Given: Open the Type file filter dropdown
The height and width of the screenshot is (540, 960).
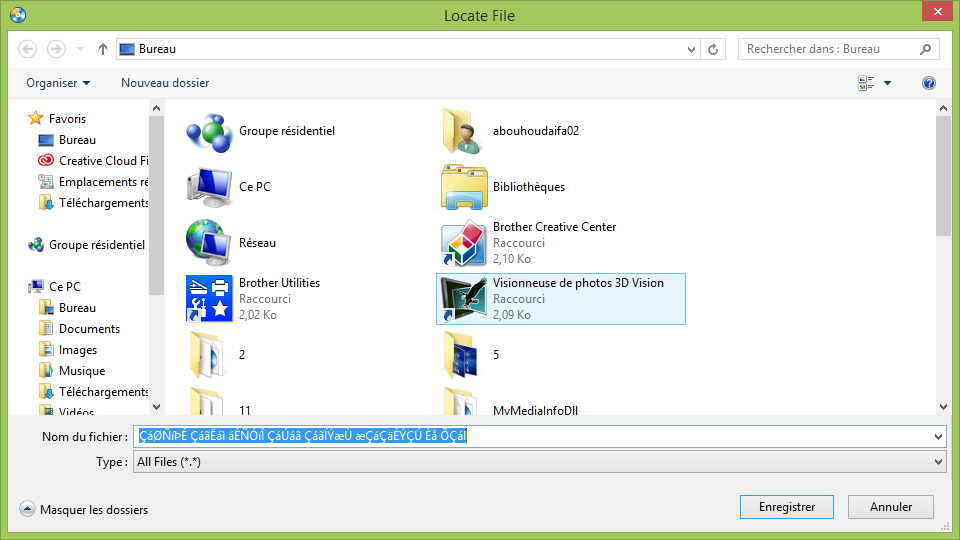Looking at the screenshot, I should (539, 462).
